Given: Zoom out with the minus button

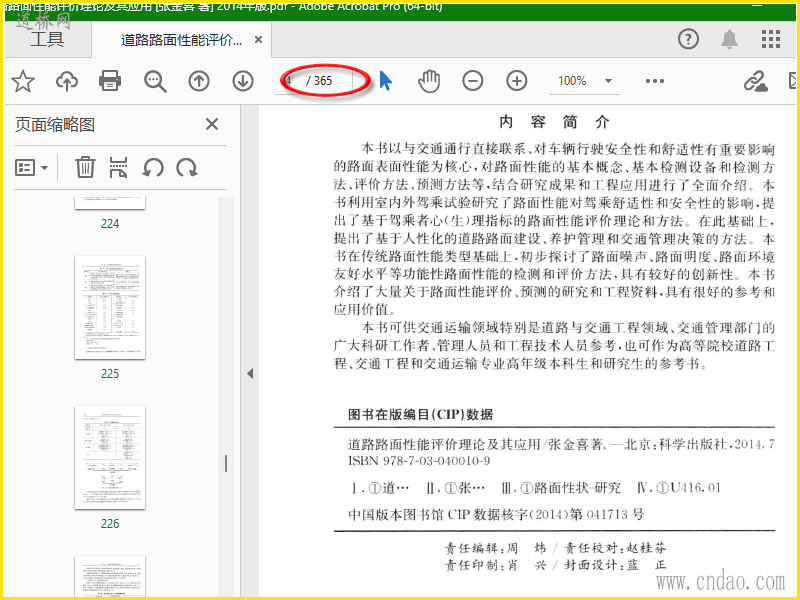Looking at the screenshot, I should 473,81.
